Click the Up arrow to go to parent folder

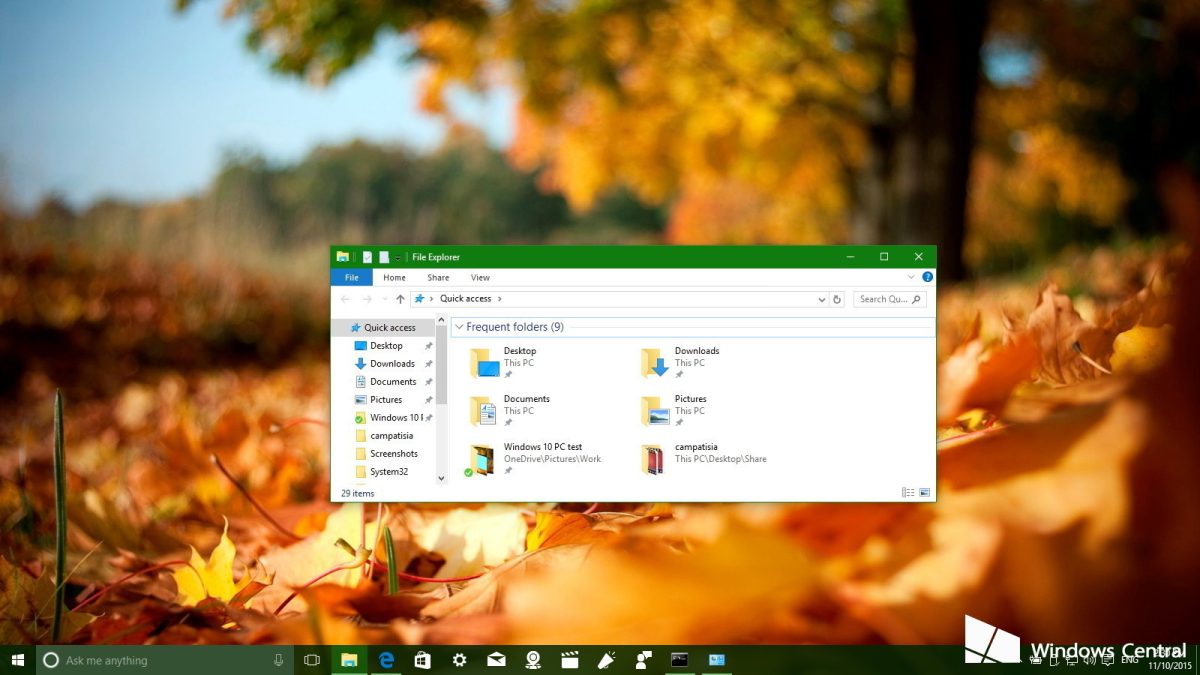click(x=398, y=298)
